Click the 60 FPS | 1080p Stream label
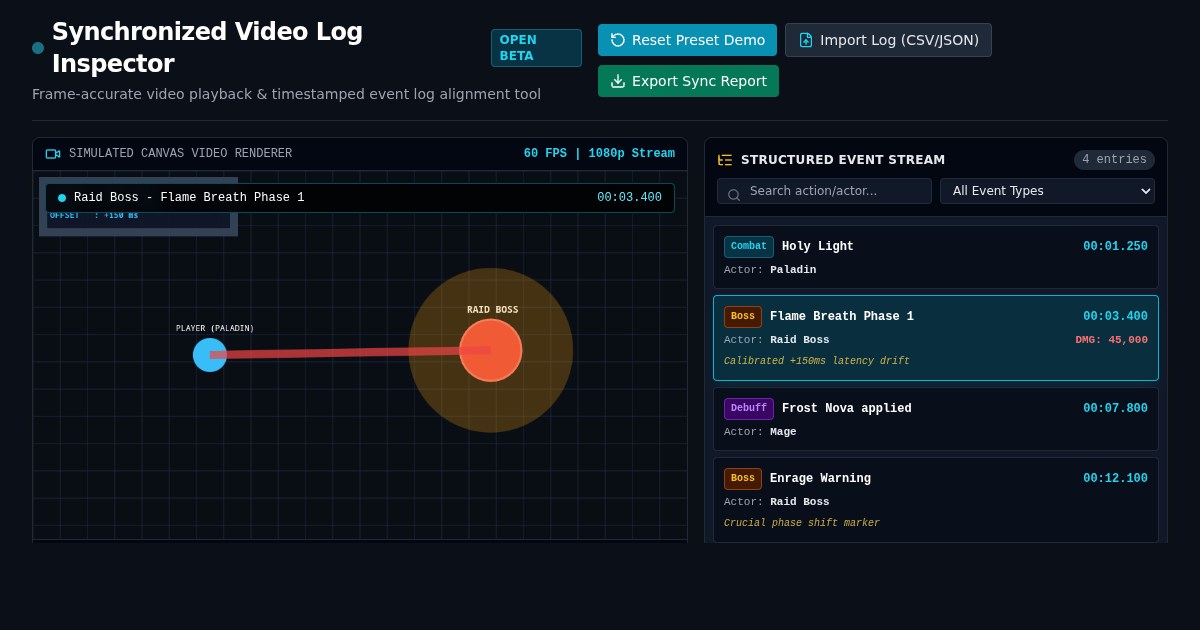 (x=599, y=154)
